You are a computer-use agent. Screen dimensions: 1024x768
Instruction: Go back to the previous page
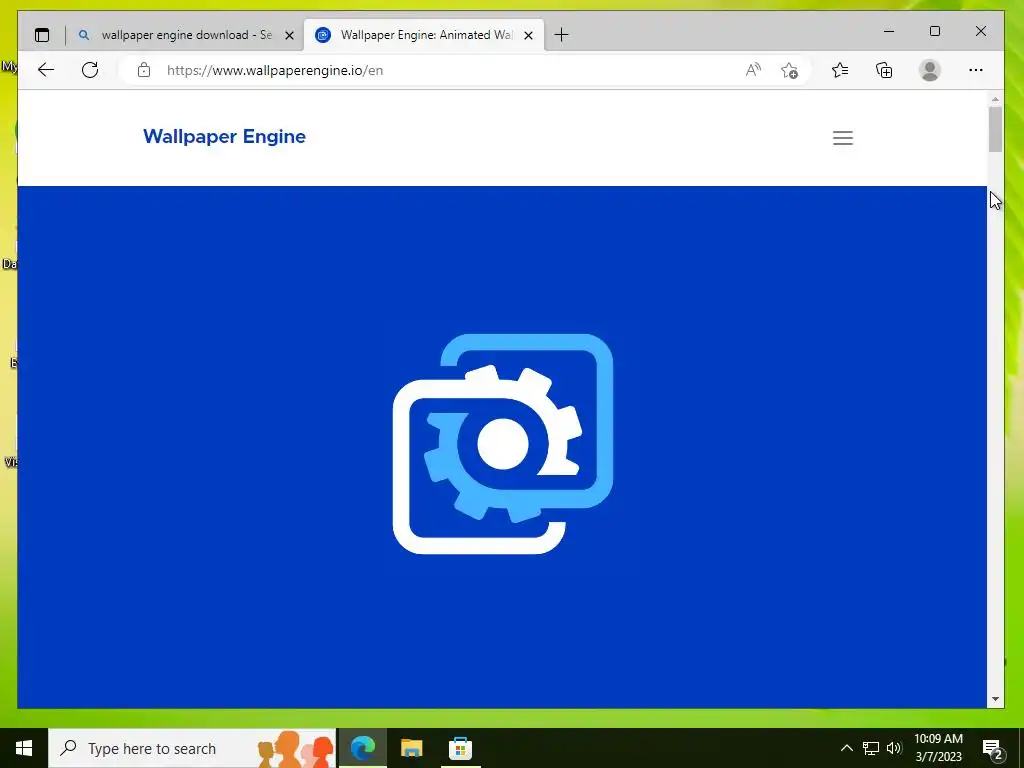[46, 70]
